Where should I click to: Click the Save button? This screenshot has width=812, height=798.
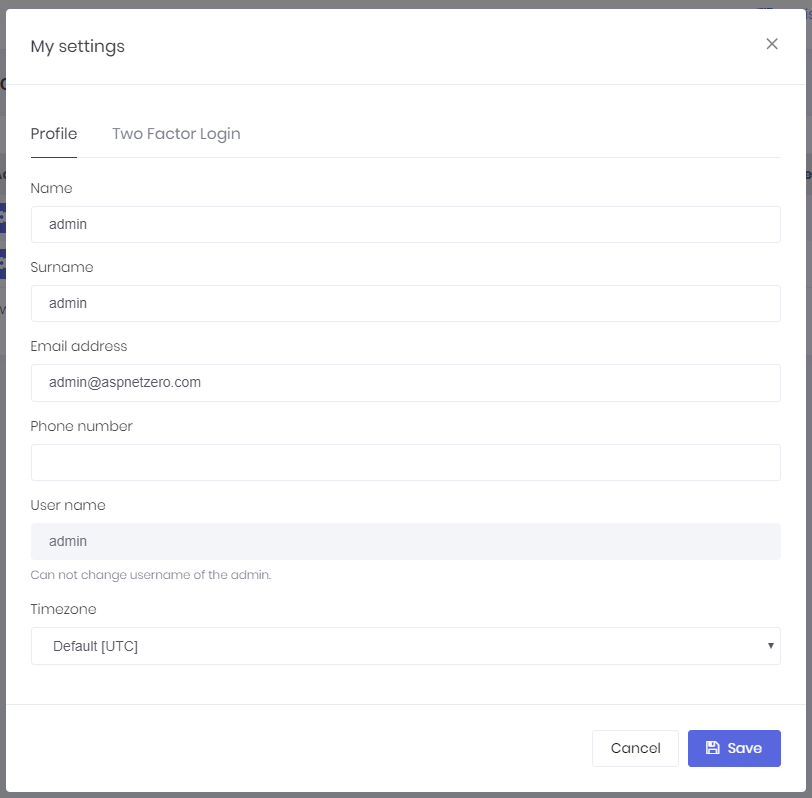[x=734, y=748]
